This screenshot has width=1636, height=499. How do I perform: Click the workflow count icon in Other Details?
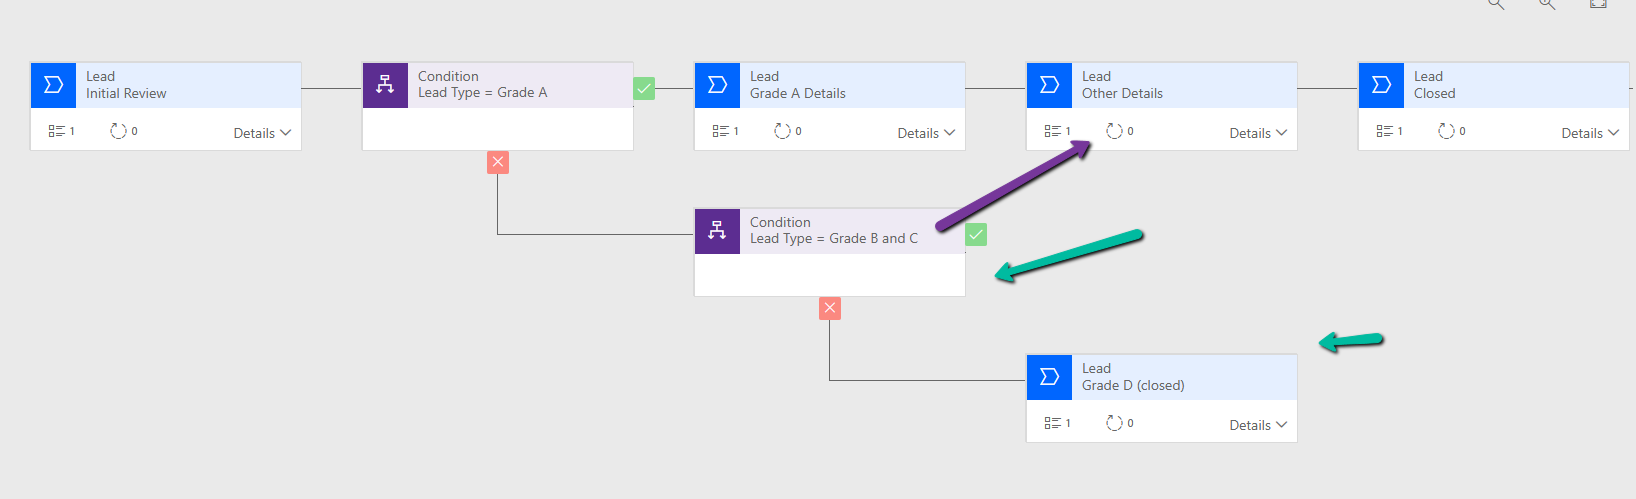[1114, 131]
